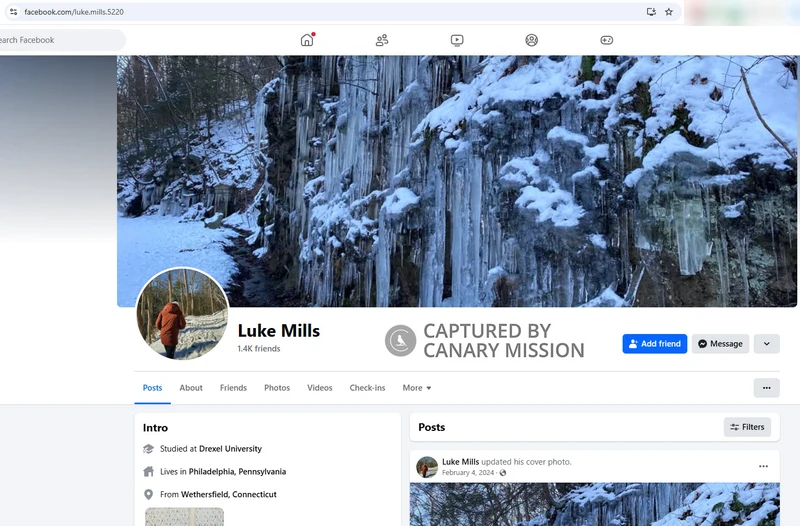Expand the More dropdown tab
The height and width of the screenshot is (526, 800).
pos(417,388)
